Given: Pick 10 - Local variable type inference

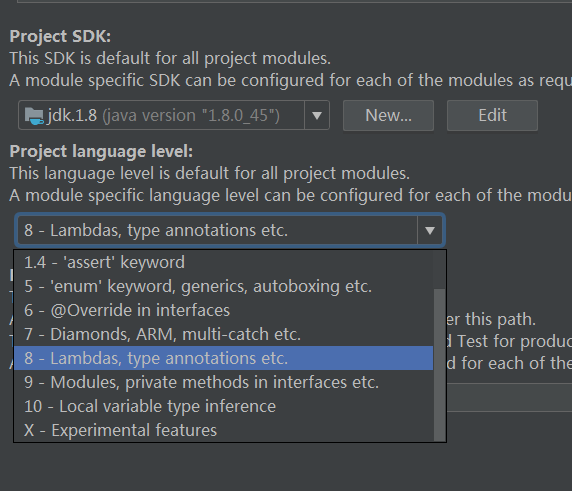Looking at the screenshot, I should point(223,406).
